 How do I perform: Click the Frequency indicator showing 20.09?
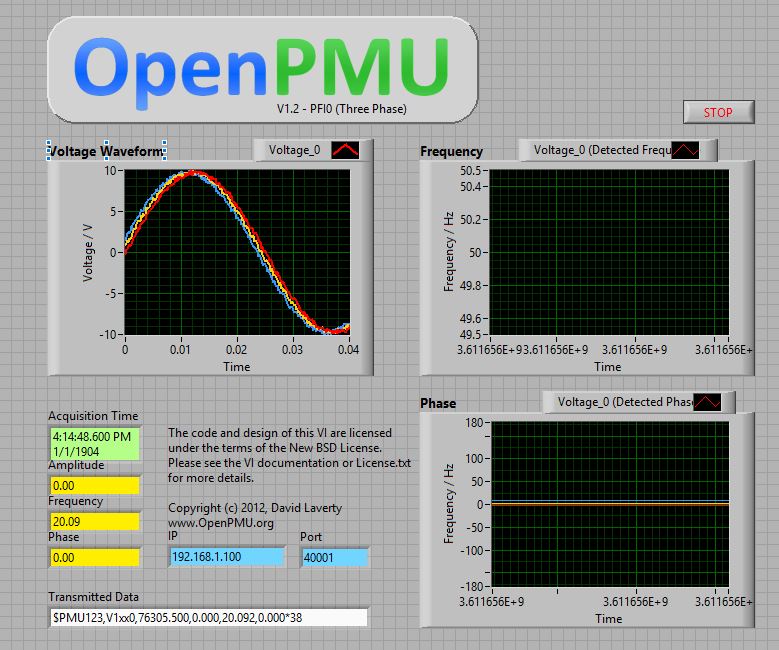94,521
